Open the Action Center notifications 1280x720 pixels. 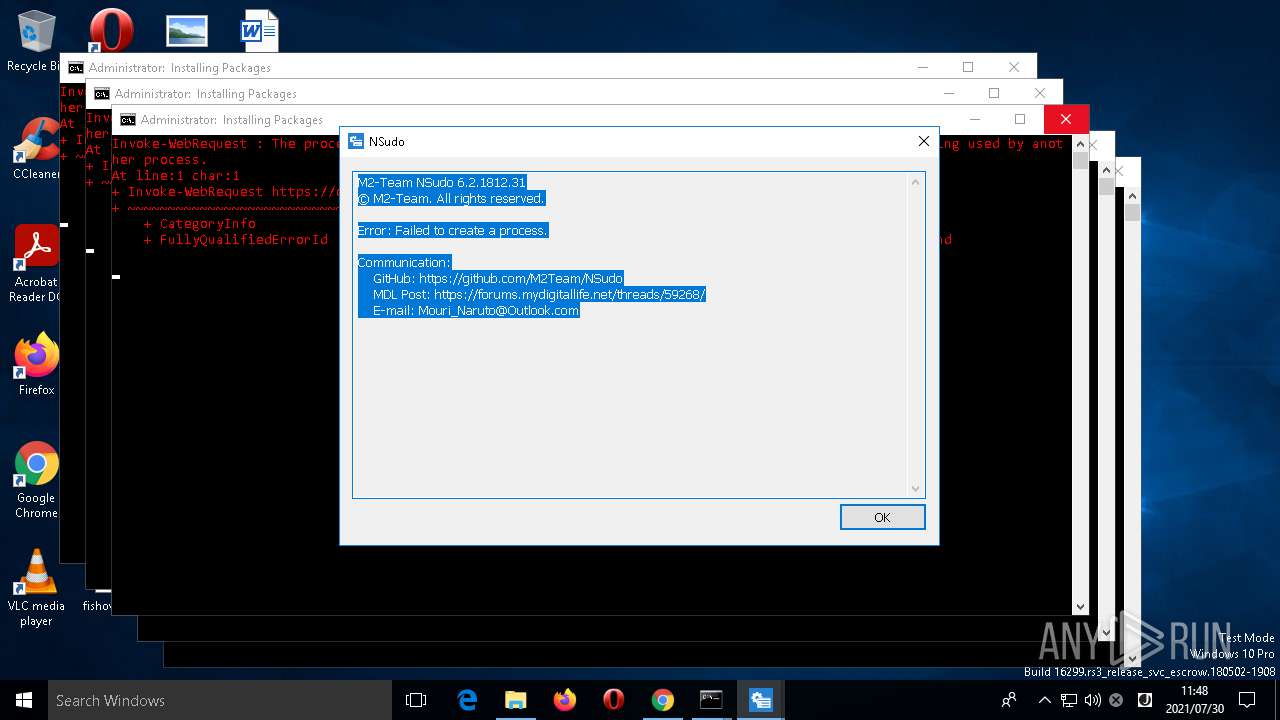[1248, 700]
